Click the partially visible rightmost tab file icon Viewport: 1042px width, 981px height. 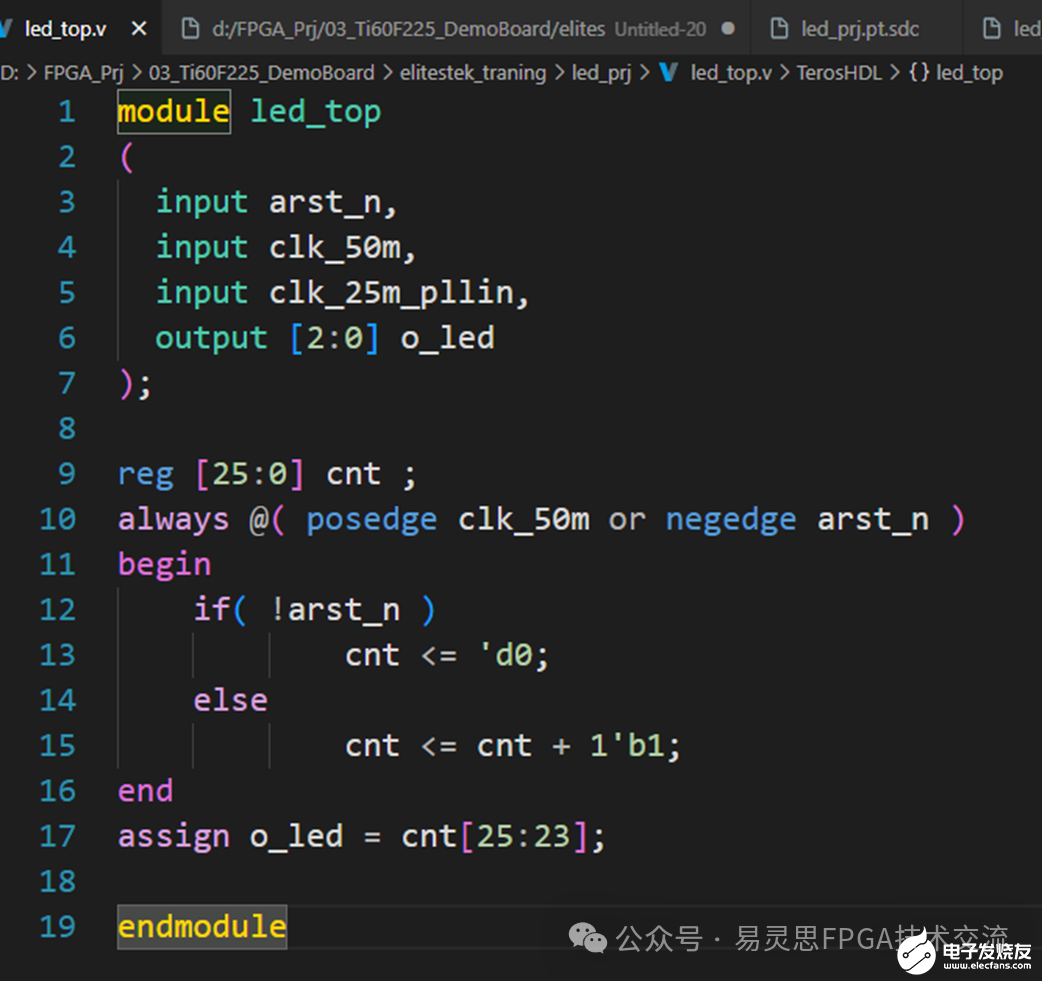click(992, 29)
